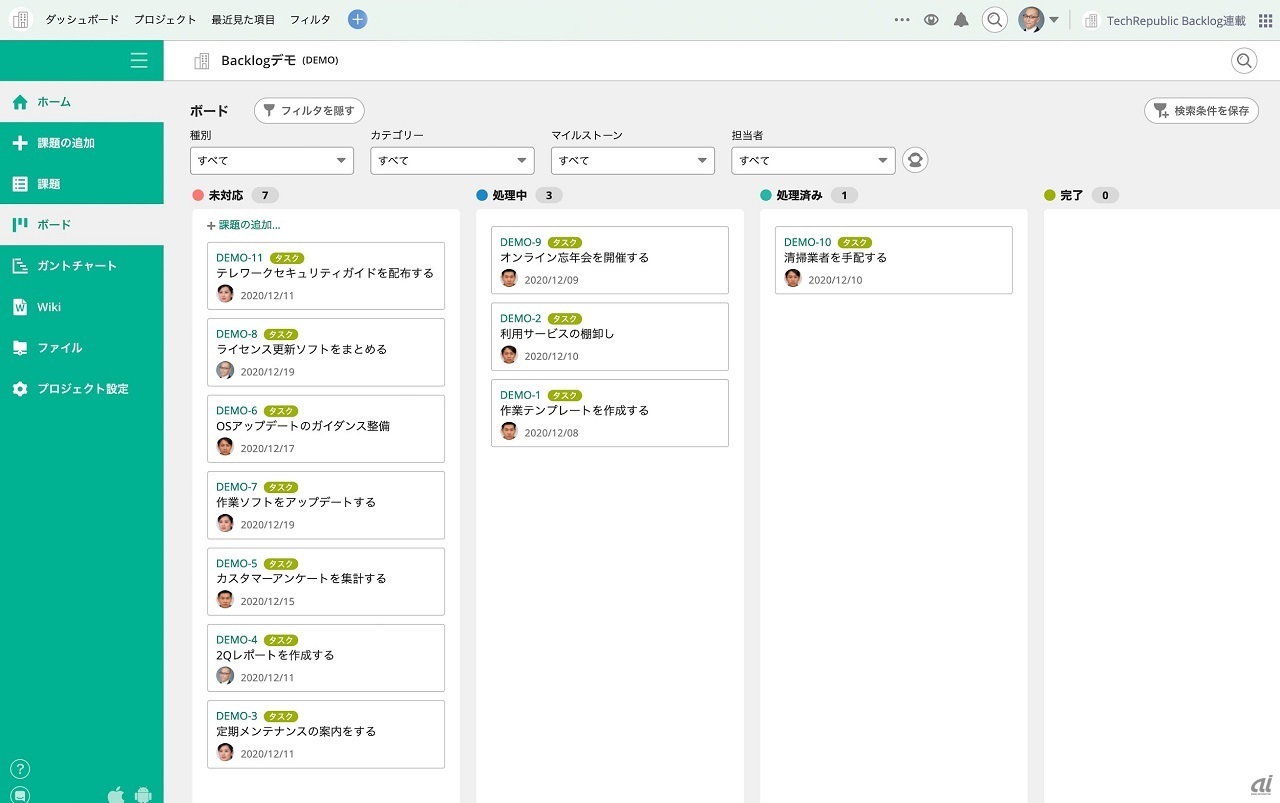The image size is (1280, 803).
Task: Click assignee avatar on DEMO-2 card
Action: [509, 355]
